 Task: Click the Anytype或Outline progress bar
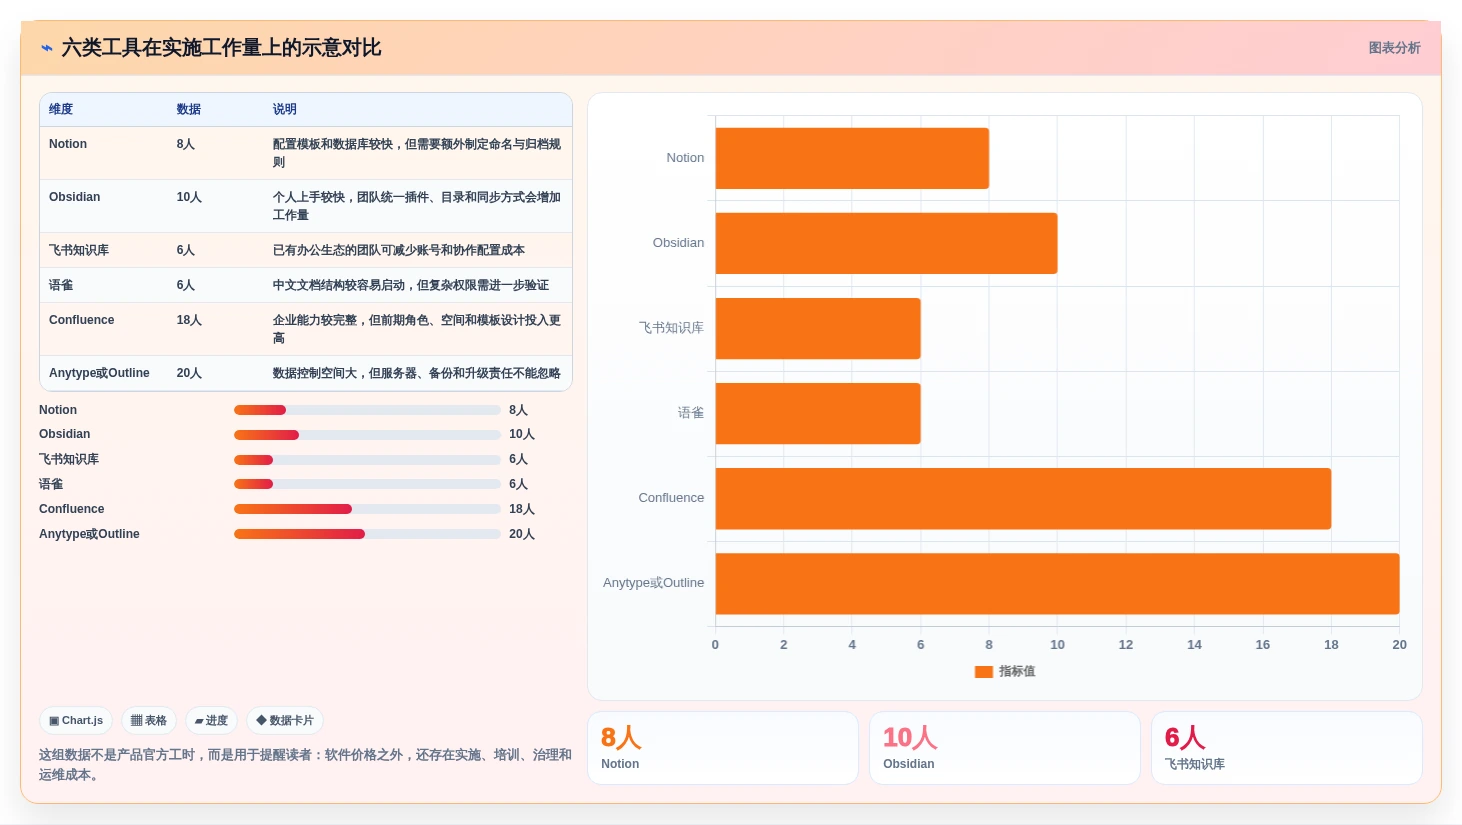pos(367,534)
